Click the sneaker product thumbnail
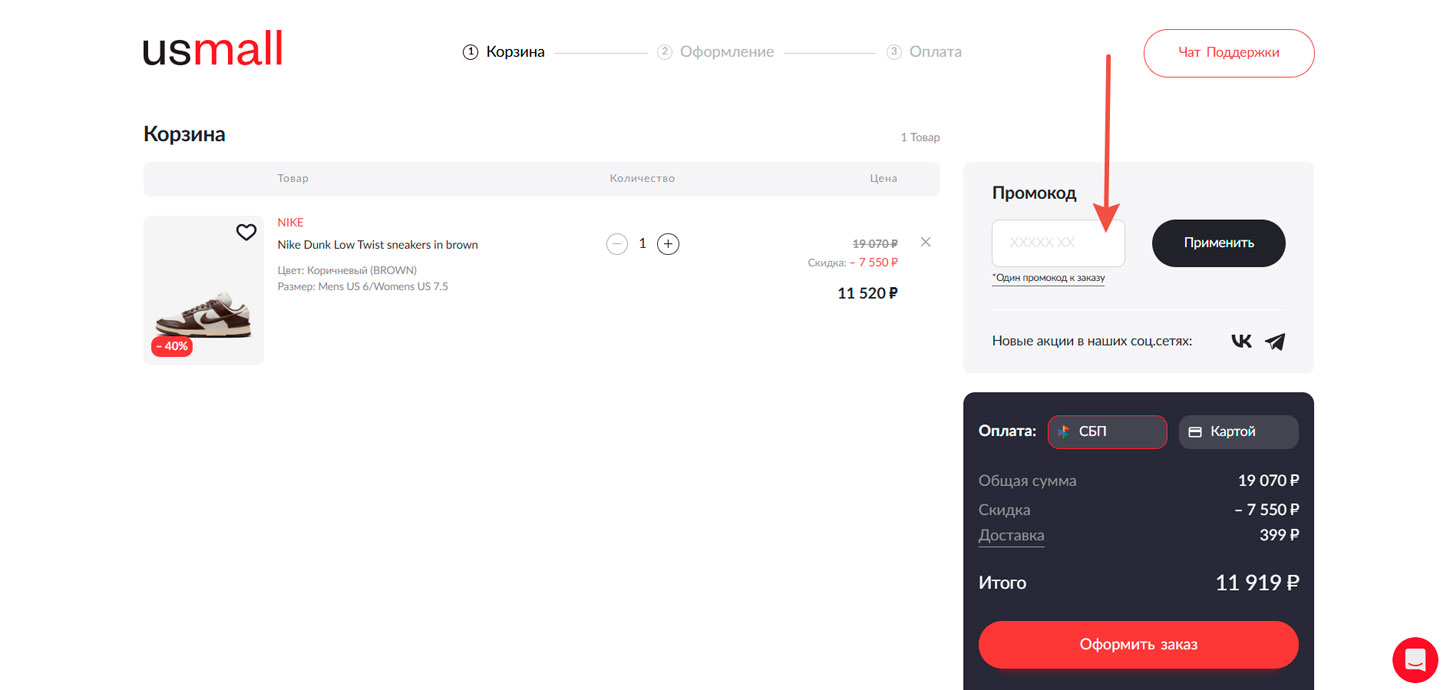This screenshot has height=690, width=1450. pyautogui.click(x=204, y=290)
